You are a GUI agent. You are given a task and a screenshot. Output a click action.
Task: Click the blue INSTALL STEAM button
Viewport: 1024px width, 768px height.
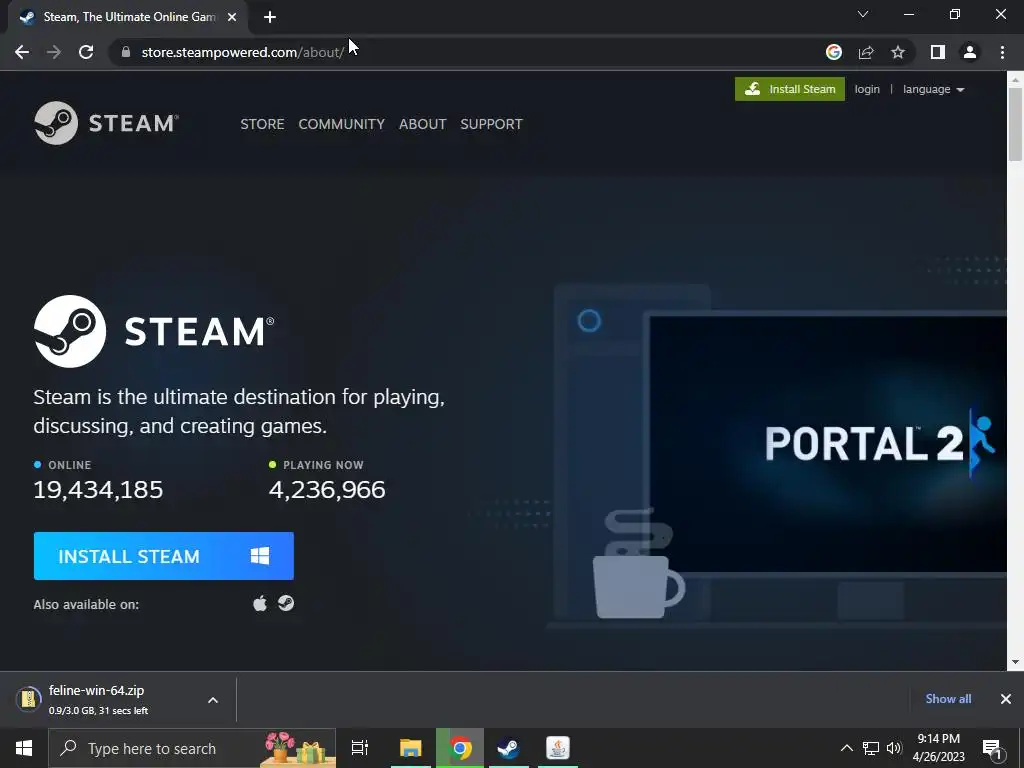click(163, 556)
